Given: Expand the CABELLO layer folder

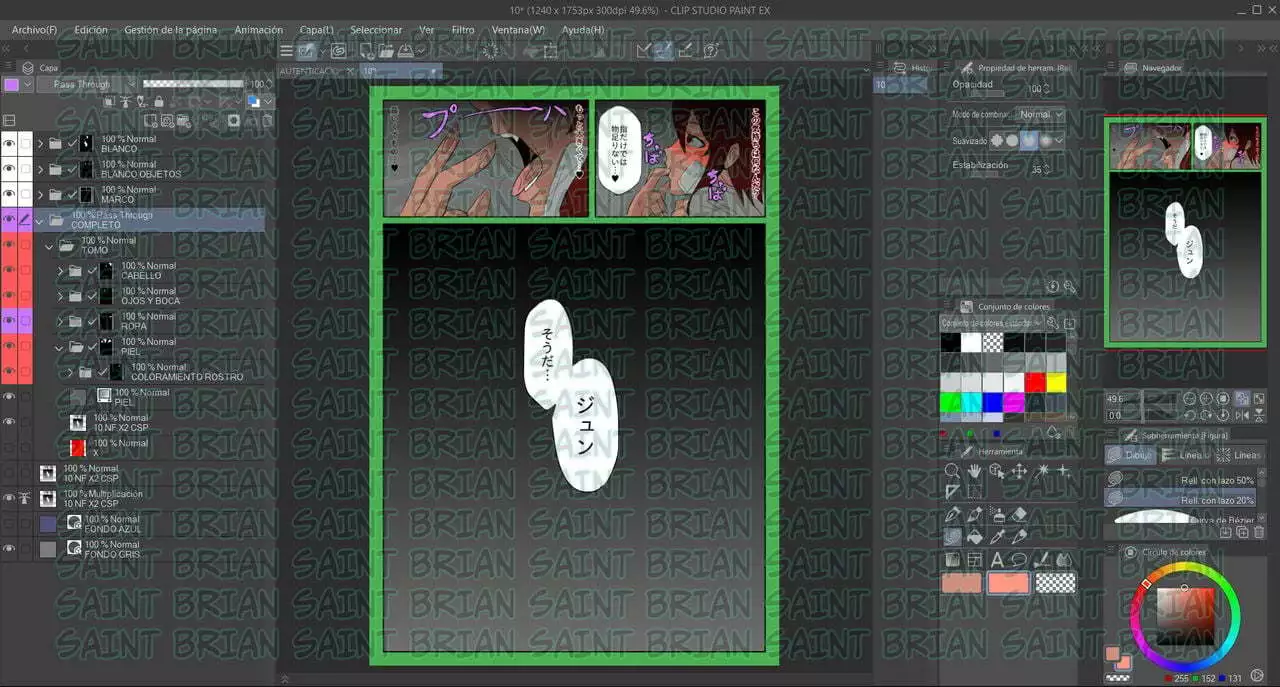Looking at the screenshot, I should [60, 271].
